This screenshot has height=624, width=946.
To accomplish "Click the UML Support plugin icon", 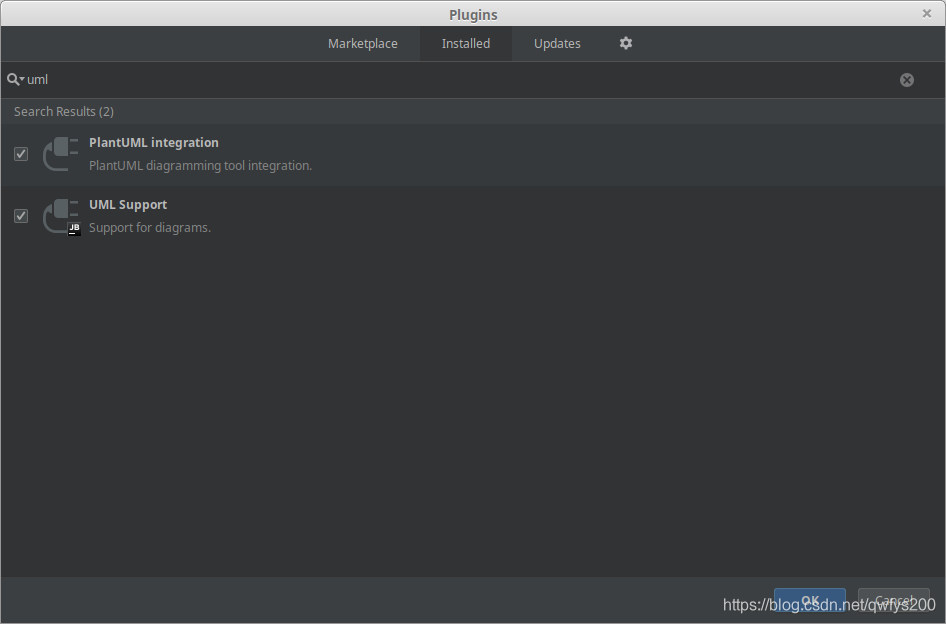I will [x=60, y=216].
